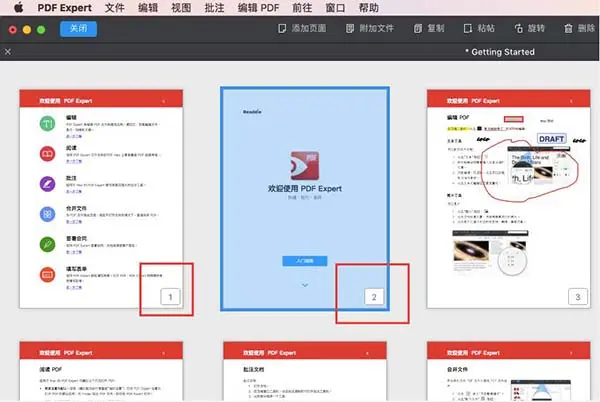Viewport: 600px width, 402px height.
Task: Select the 批注文档 page thumbnail
Action: [305, 371]
